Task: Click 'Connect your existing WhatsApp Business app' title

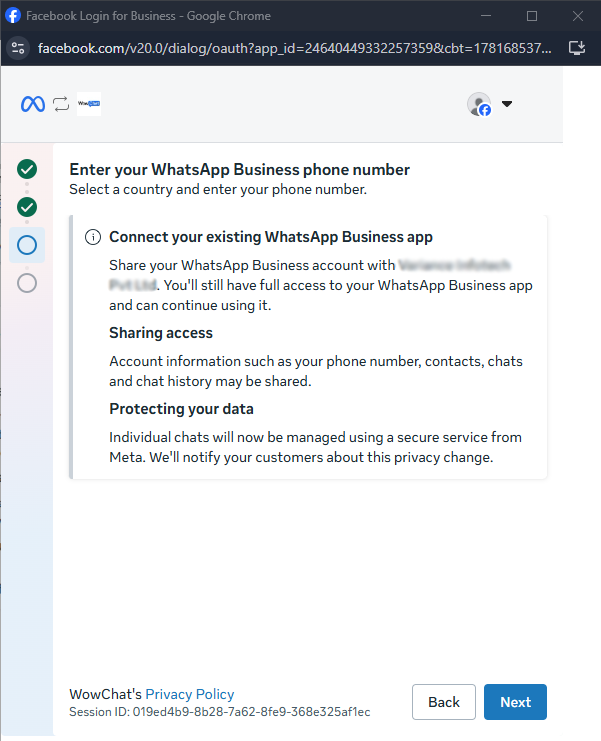Action: [271, 237]
